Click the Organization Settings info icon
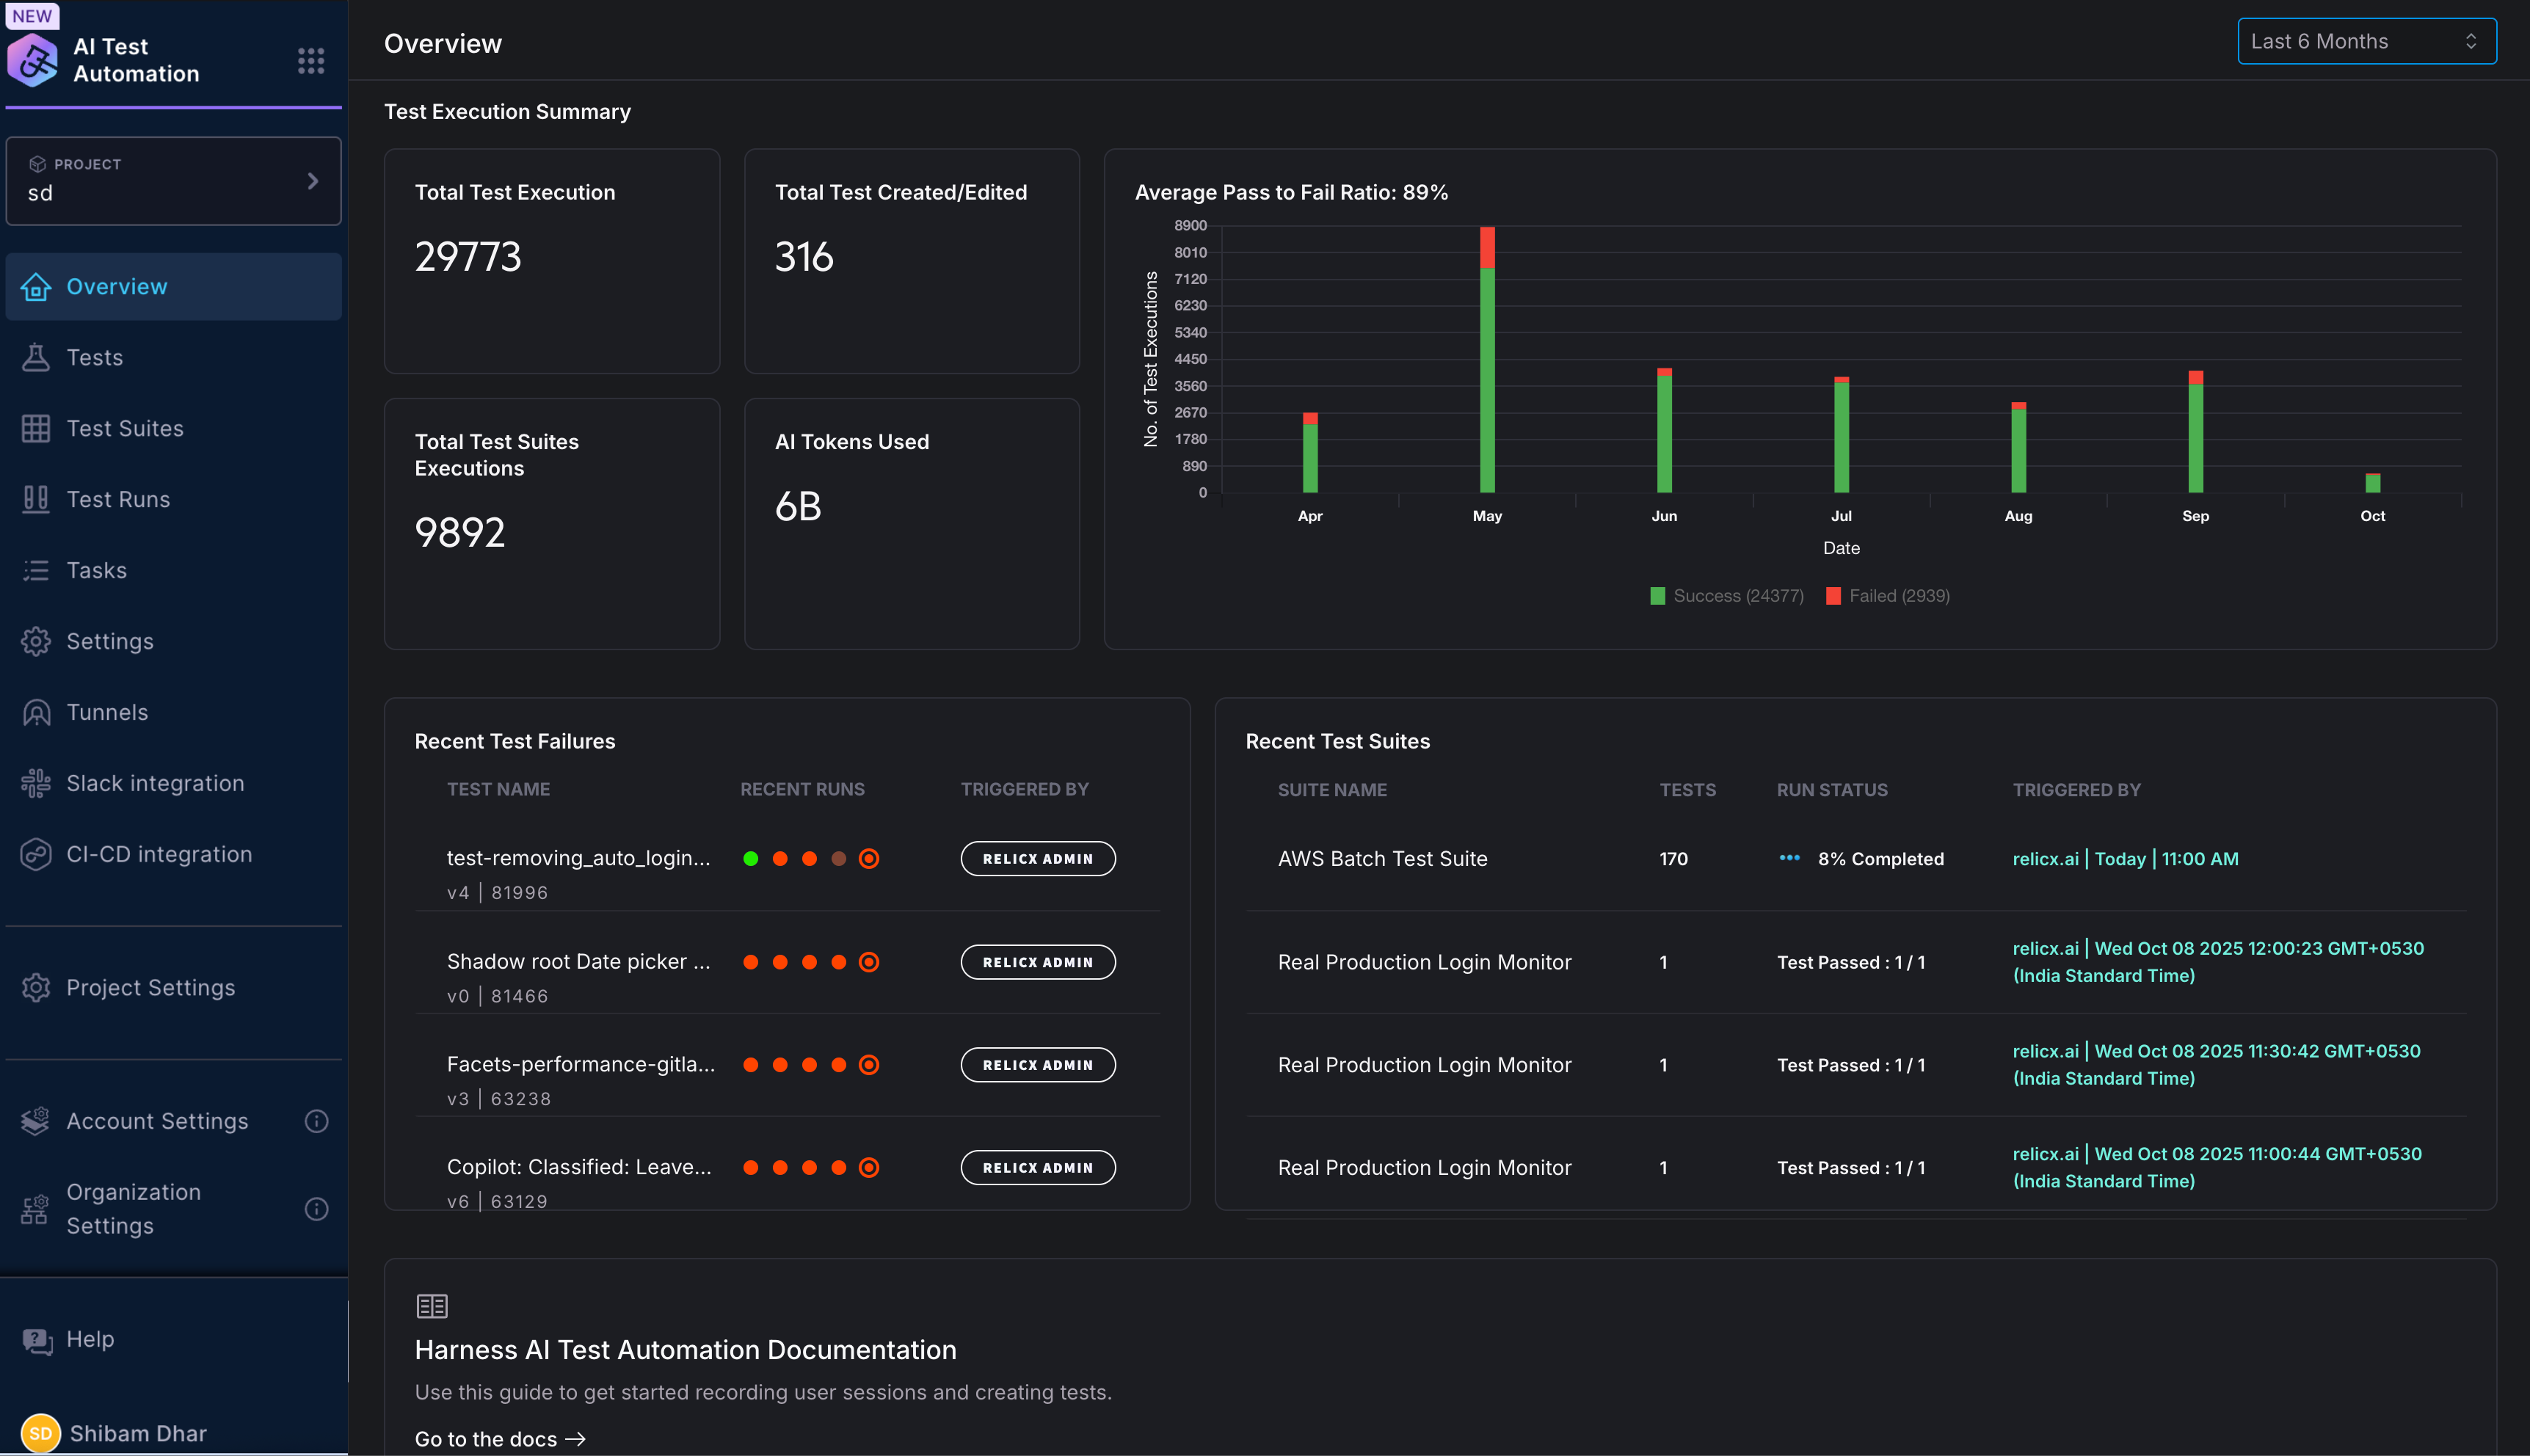 coord(316,1209)
